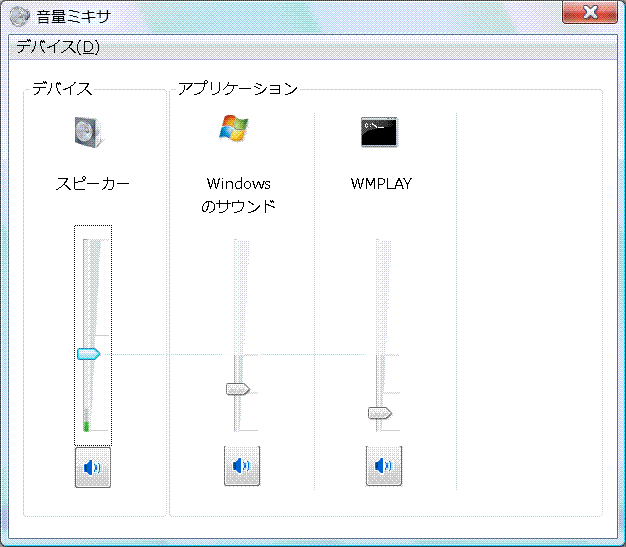The image size is (626, 547).
Task: Click the 音量ミキサ title bar icon
Action: coord(19,15)
